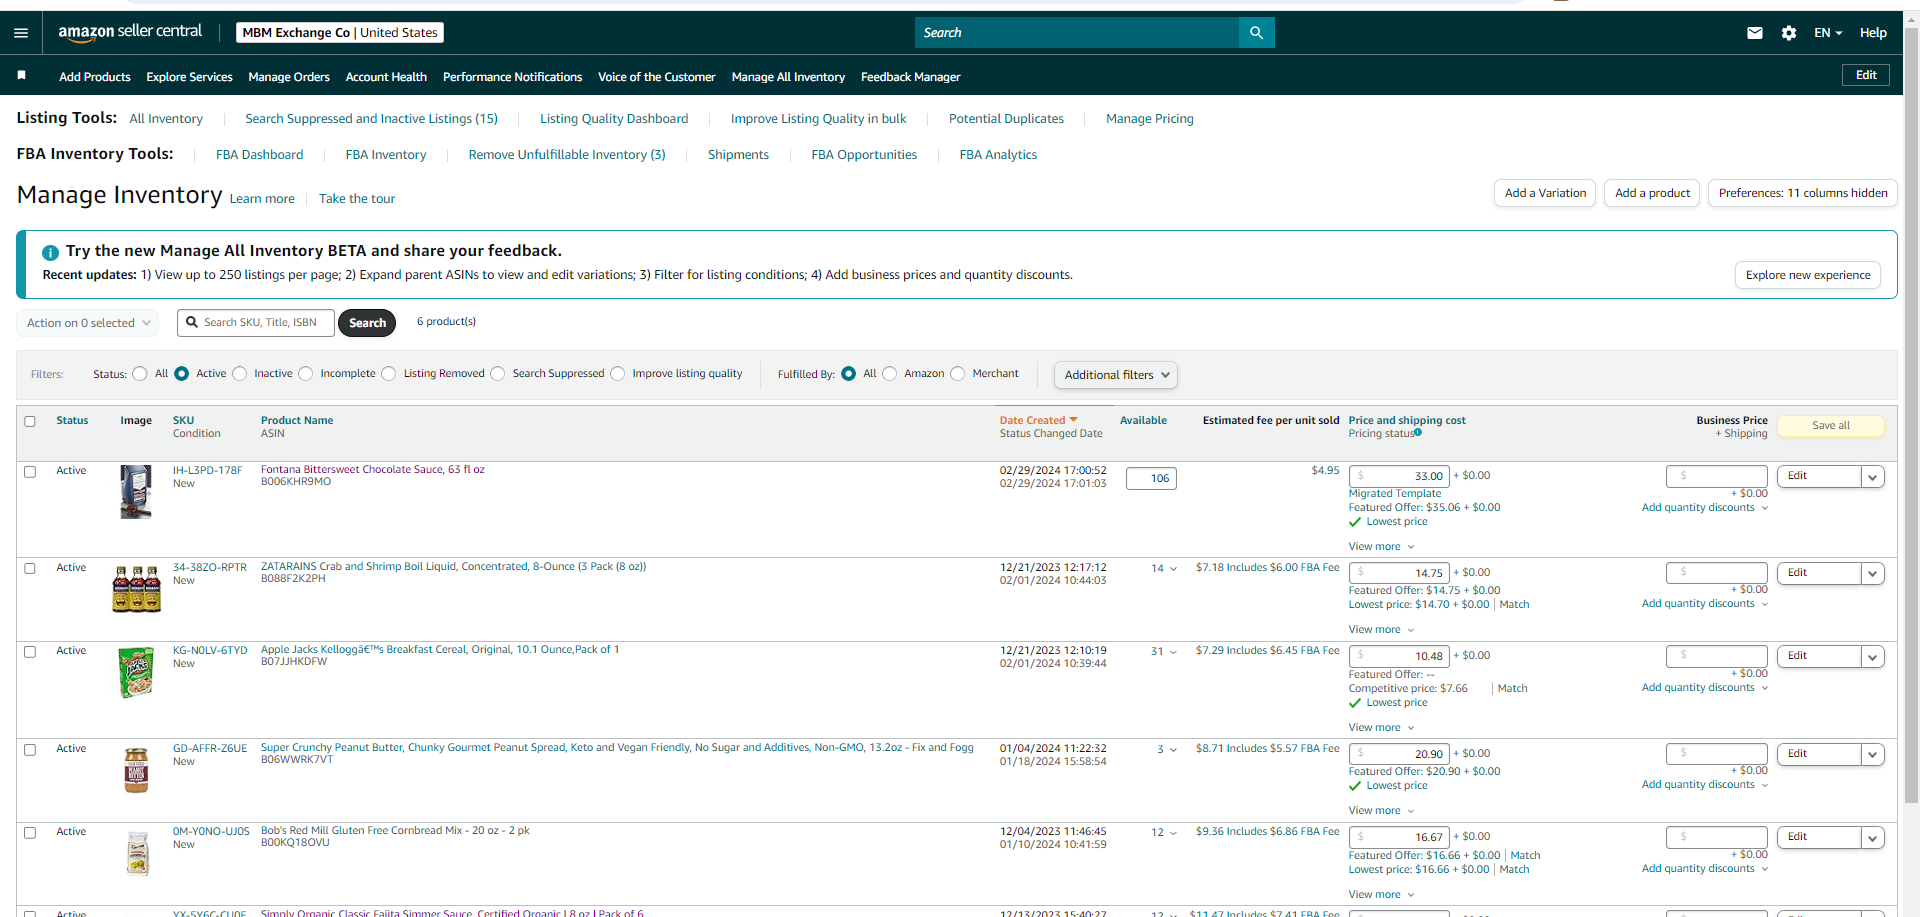Select Fulfilled By Amazon radio button
The width and height of the screenshot is (1920, 917).
[x=890, y=374]
